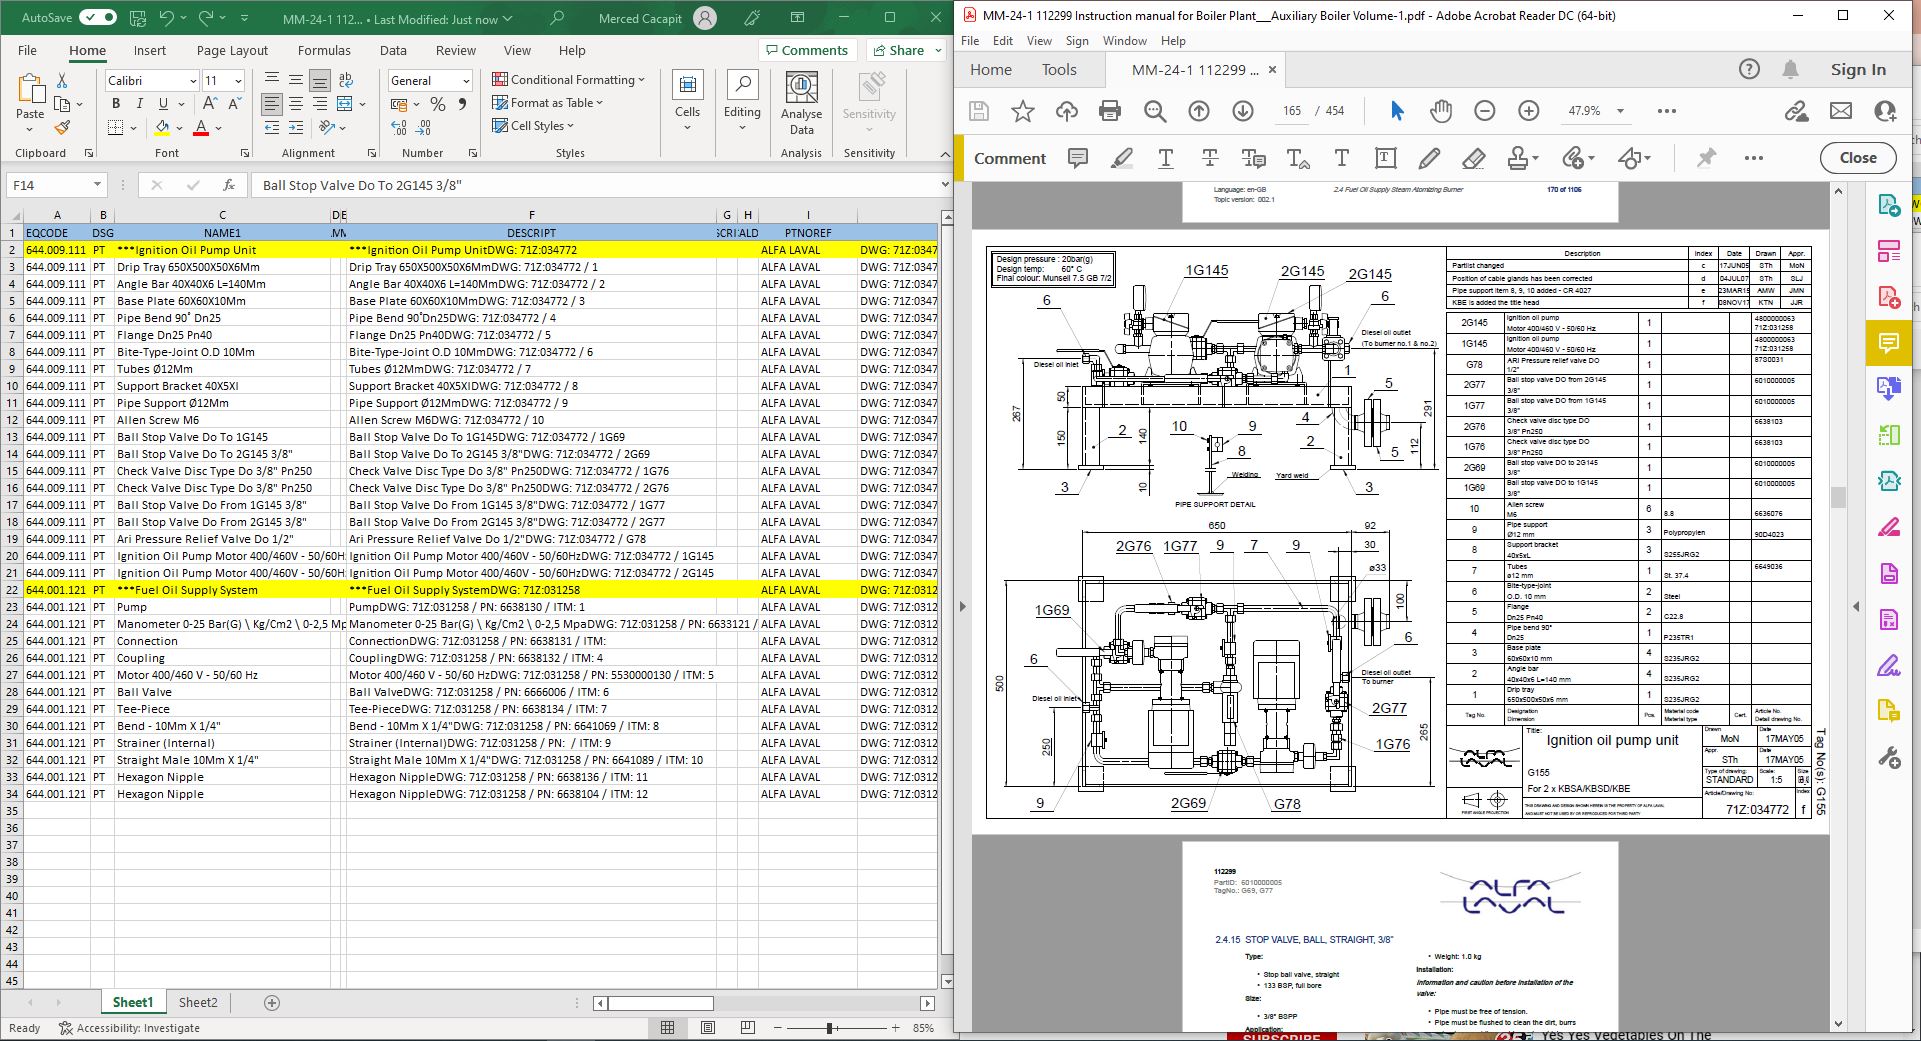Click the Excel zoom slider handle

829,1028
